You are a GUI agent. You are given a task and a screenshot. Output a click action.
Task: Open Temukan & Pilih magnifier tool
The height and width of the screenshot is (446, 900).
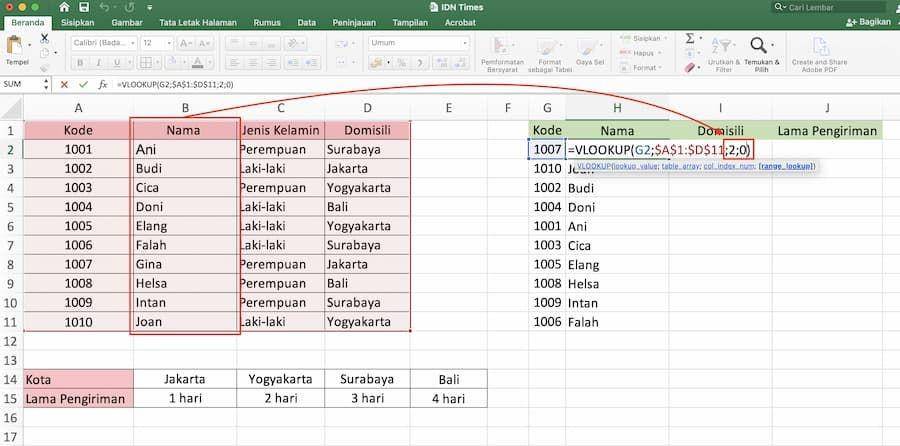(759, 45)
